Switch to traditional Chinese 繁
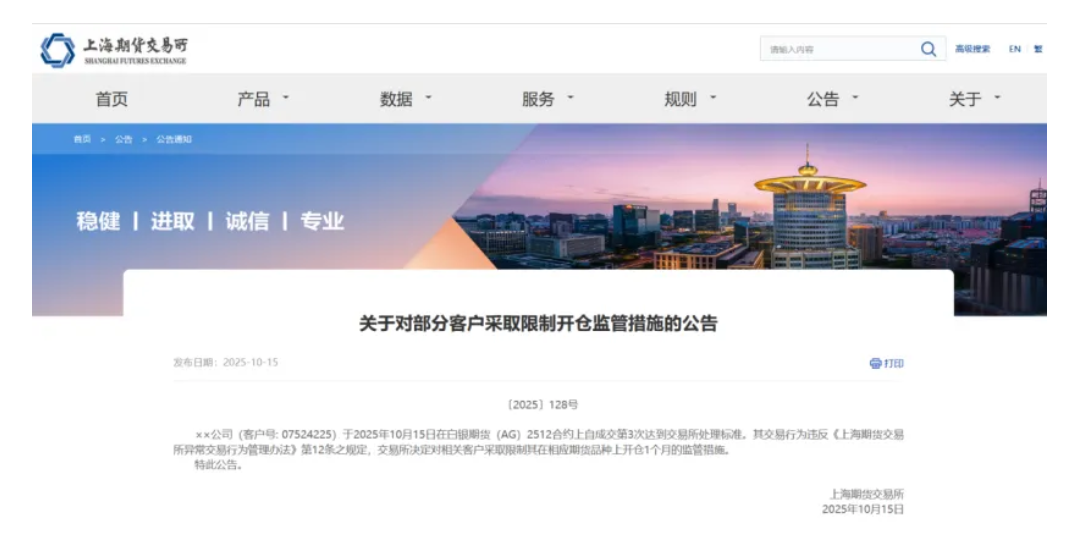The width and height of the screenshot is (1080, 534). coord(1038,49)
